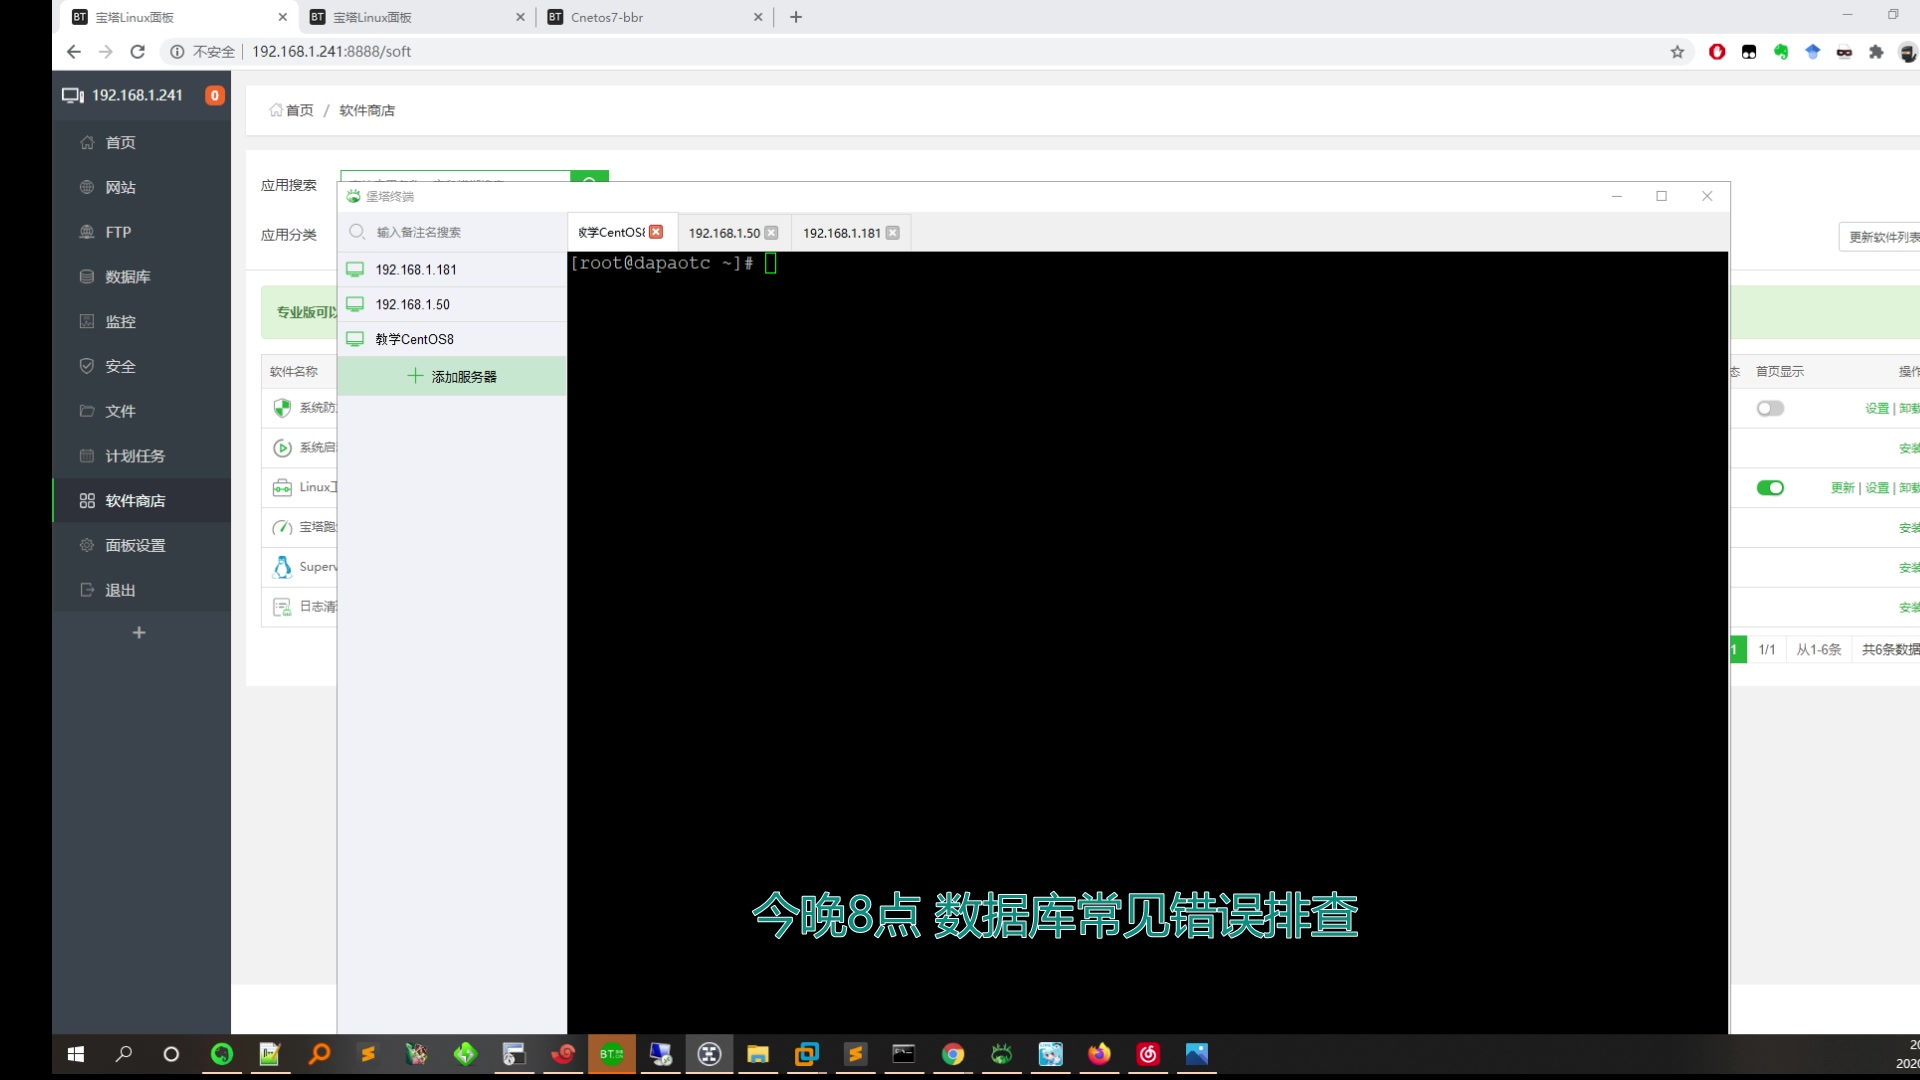This screenshot has width=1920, height=1080.
Task: Click the 软件名称 column header
Action: pyautogui.click(x=294, y=371)
